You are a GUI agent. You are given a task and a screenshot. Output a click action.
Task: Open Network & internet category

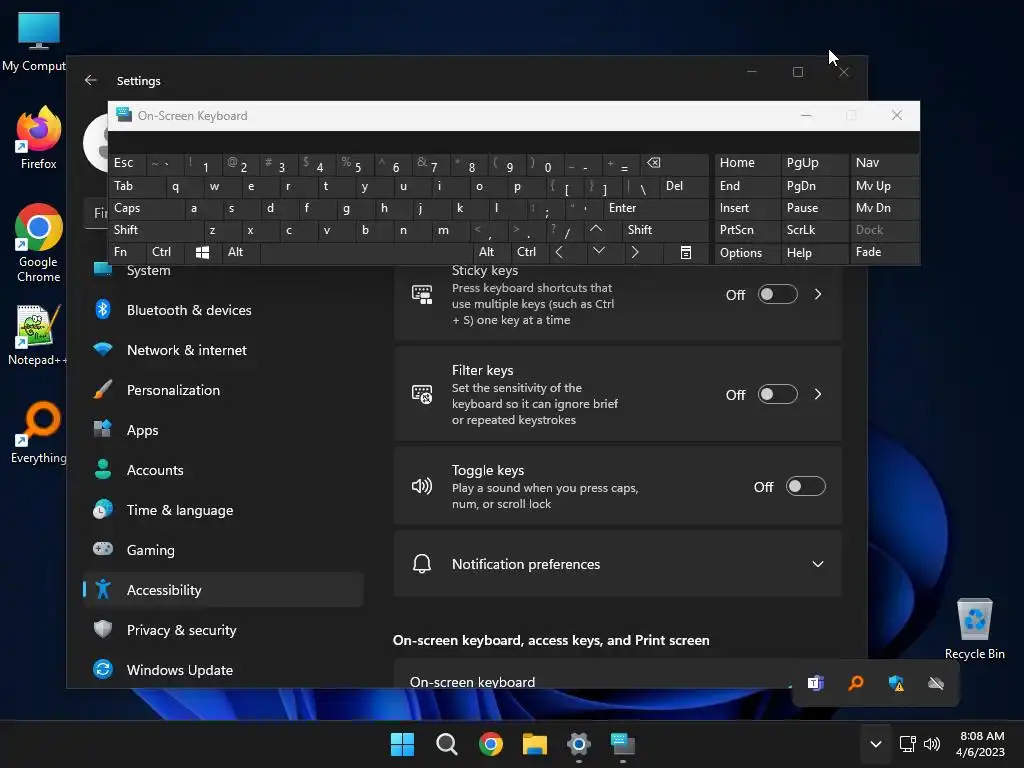point(223,350)
